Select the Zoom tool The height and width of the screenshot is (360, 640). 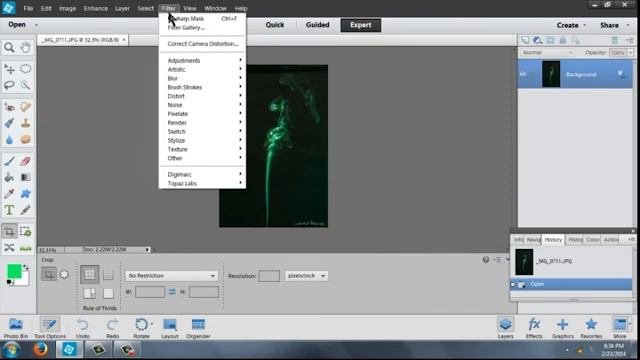tap(9, 47)
